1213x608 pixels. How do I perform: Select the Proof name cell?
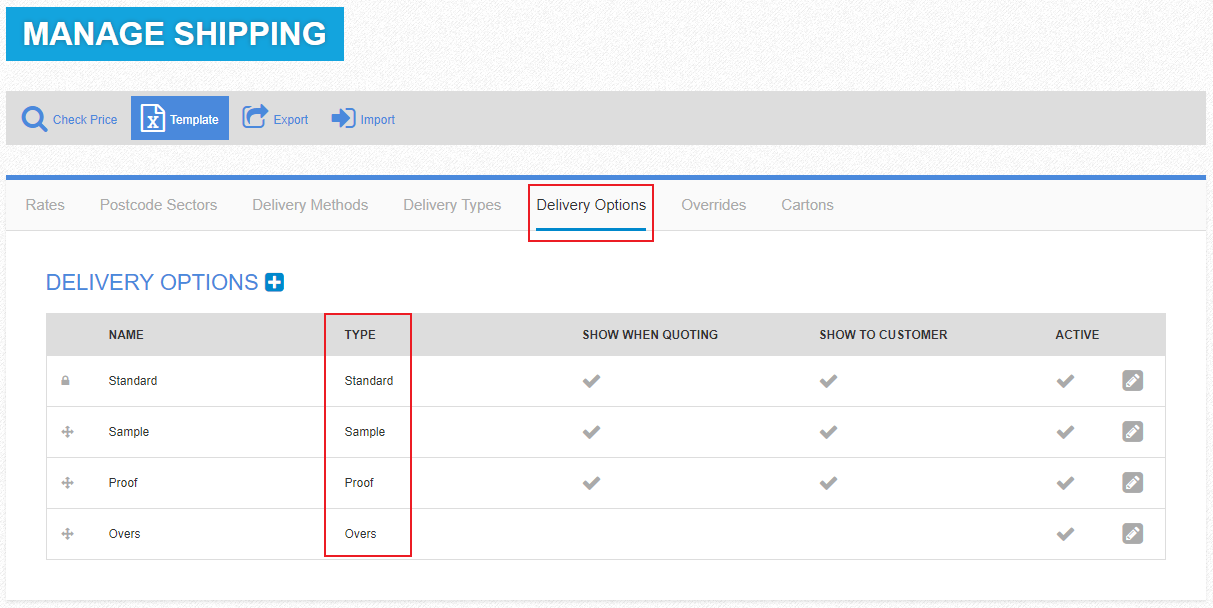pyautogui.click(x=123, y=483)
